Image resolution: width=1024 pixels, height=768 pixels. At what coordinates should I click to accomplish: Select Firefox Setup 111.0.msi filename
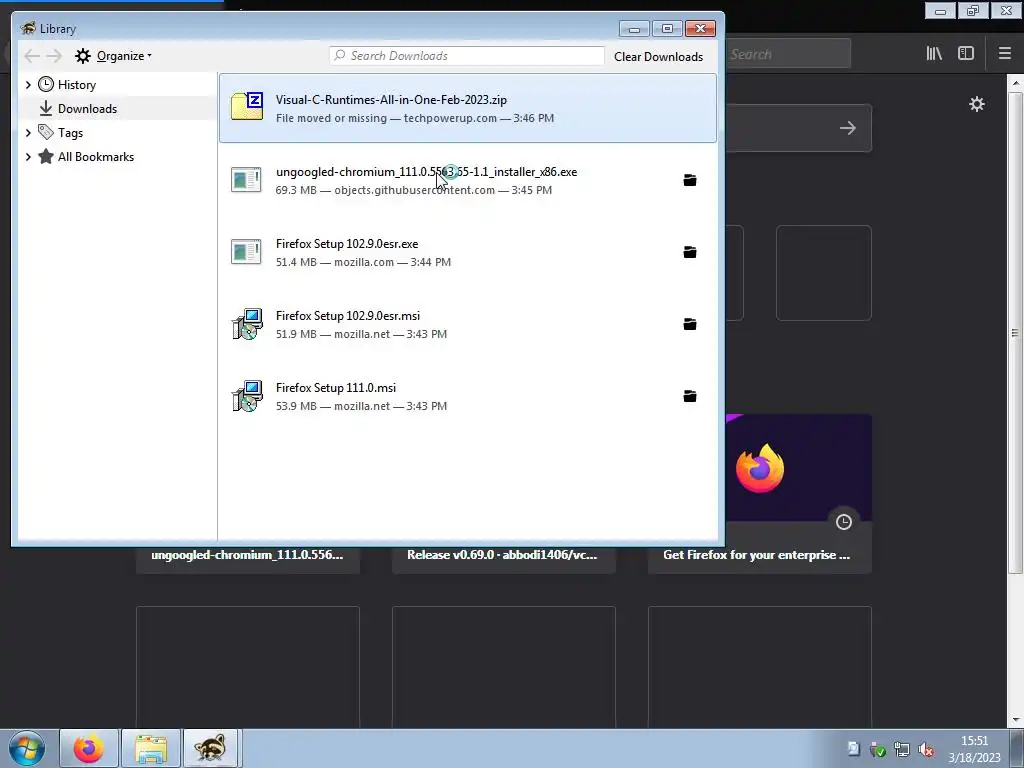(336, 387)
